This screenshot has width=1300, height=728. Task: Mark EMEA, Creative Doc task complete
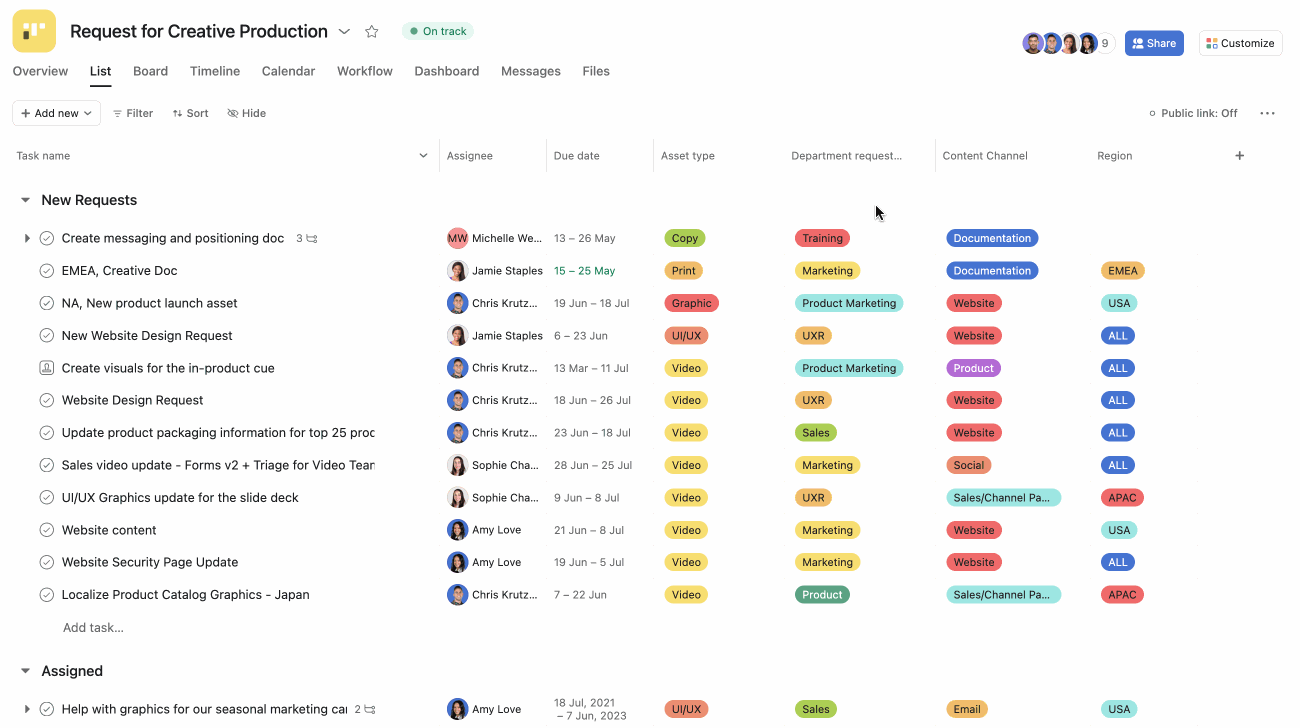tap(46, 270)
